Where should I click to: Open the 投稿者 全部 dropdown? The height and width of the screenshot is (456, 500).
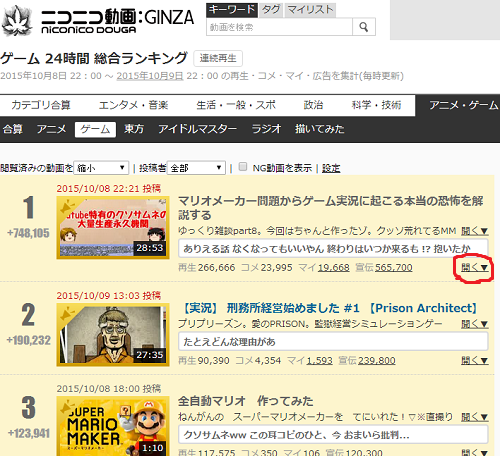pyautogui.click(x=196, y=168)
